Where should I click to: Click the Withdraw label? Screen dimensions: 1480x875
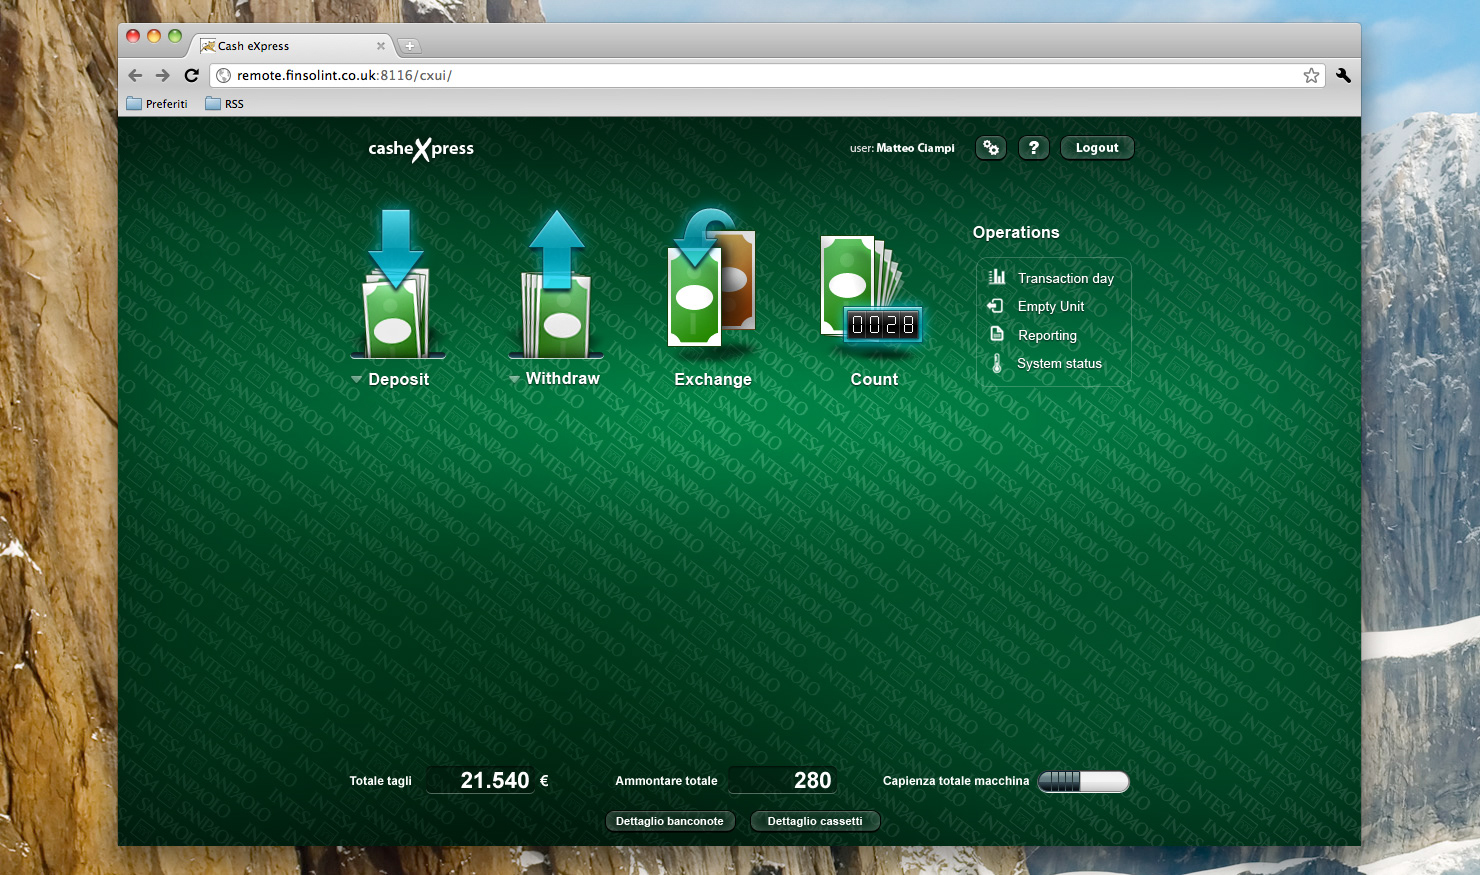pyautogui.click(x=563, y=378)
